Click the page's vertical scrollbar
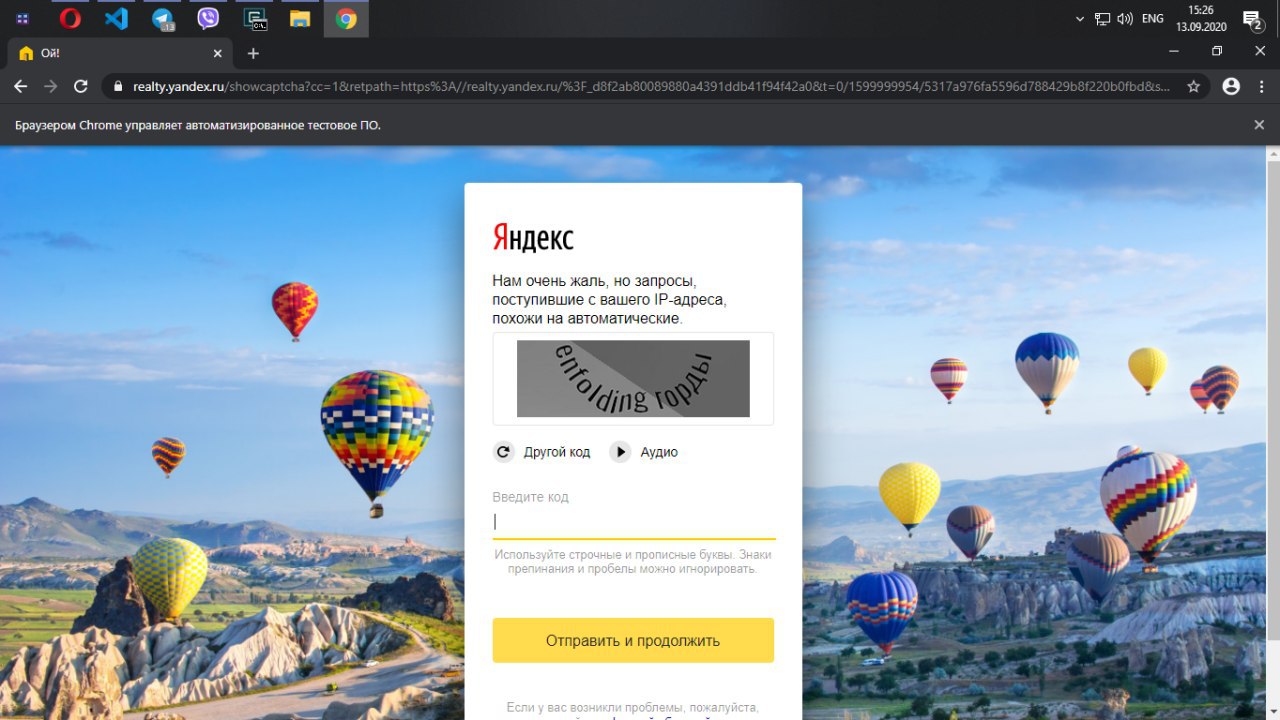Image resolution: width=1280 pixels, height=720 pixels. pyautogui.click(x=1273, y=400)
